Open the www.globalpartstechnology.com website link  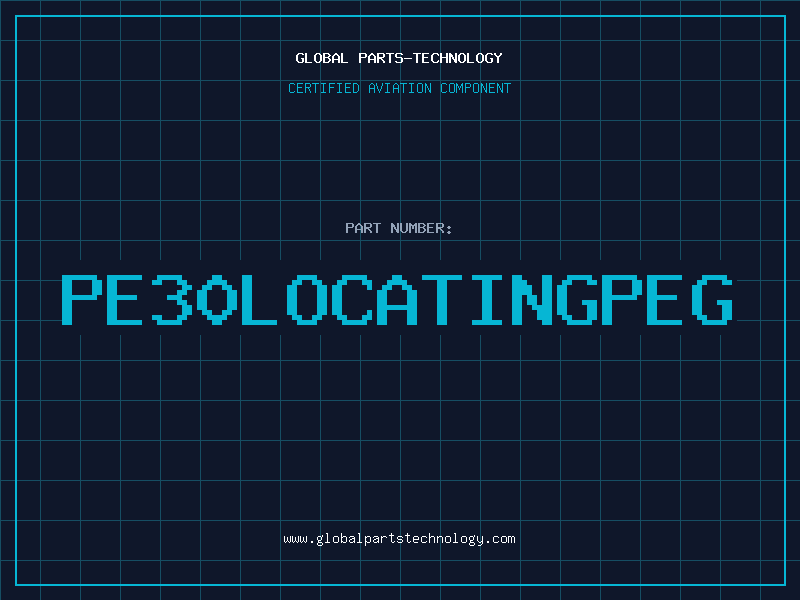click(x=399, y=539)
